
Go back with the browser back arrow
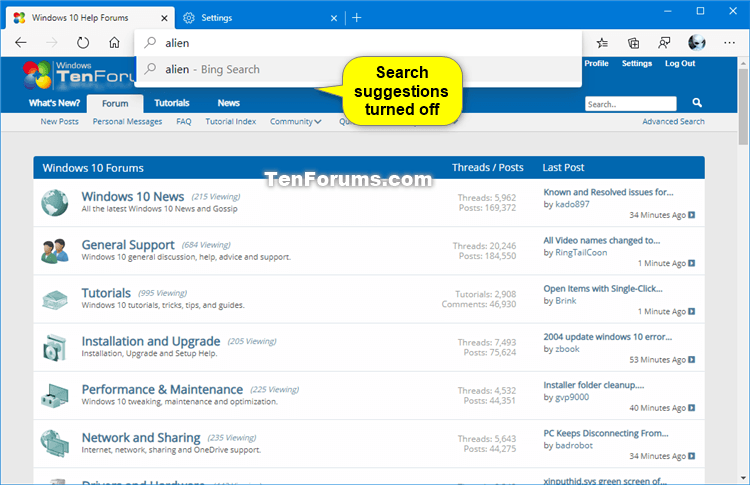coord(21,43)
